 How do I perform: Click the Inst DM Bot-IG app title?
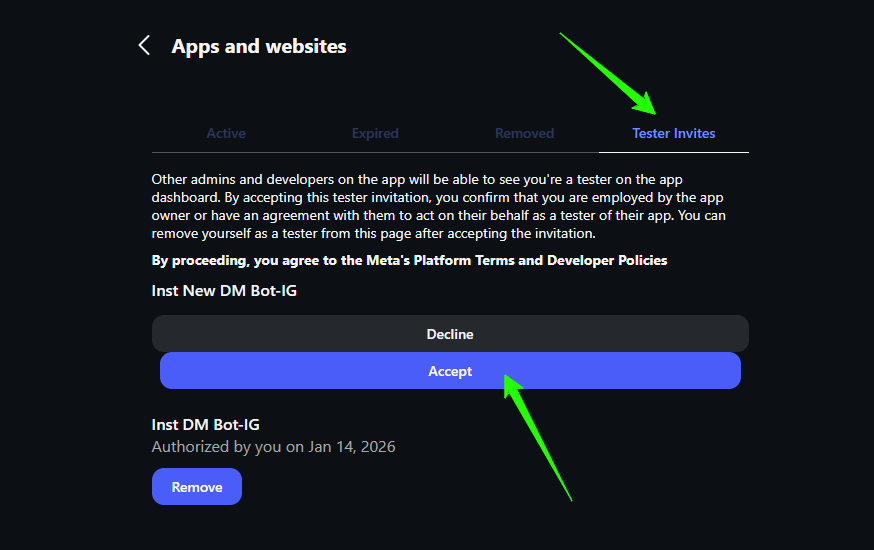click(x=205, y=425)
